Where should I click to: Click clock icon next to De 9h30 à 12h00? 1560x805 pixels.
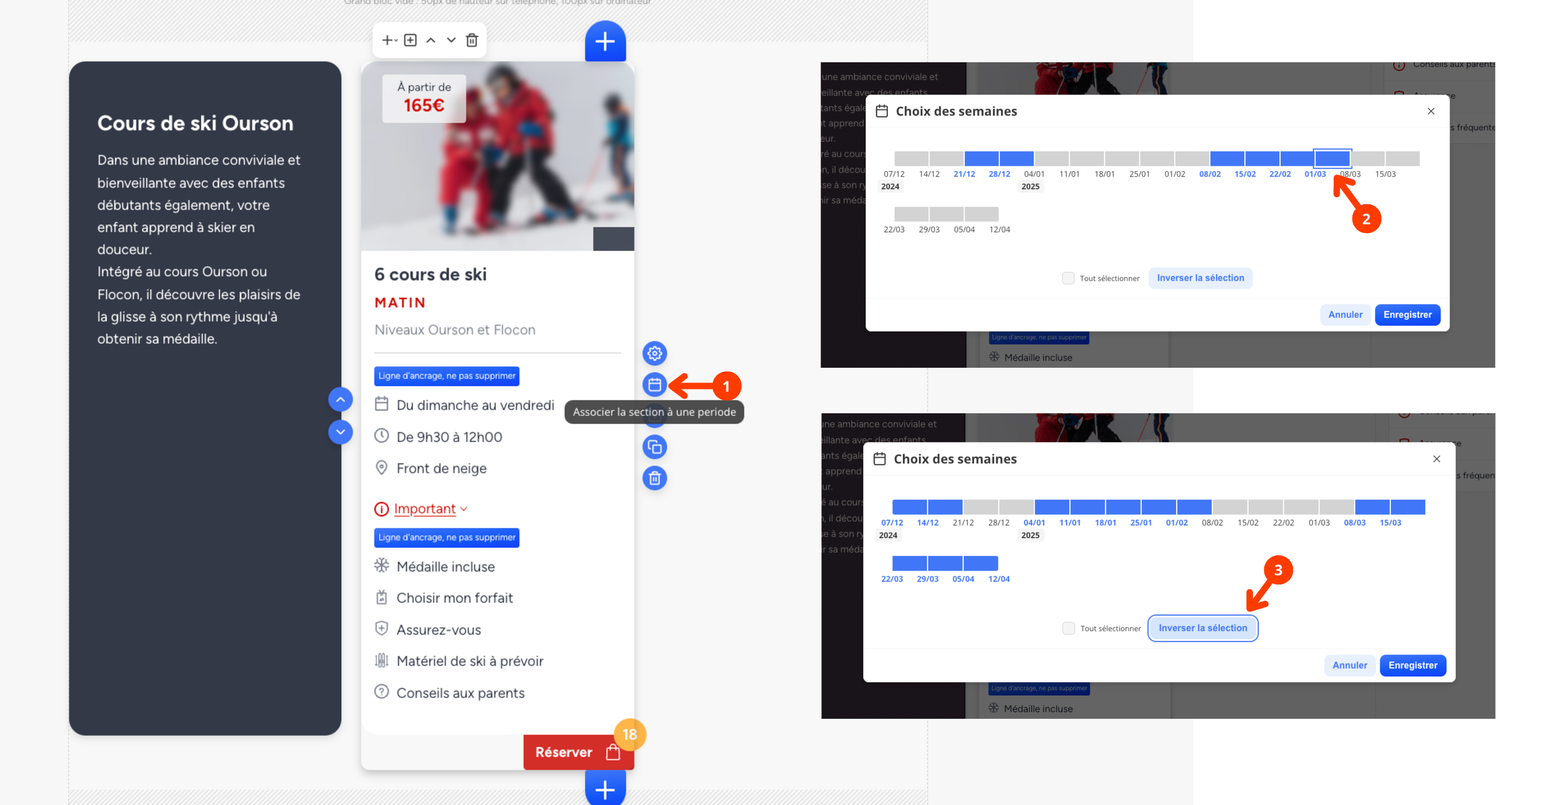pos(381,436)
